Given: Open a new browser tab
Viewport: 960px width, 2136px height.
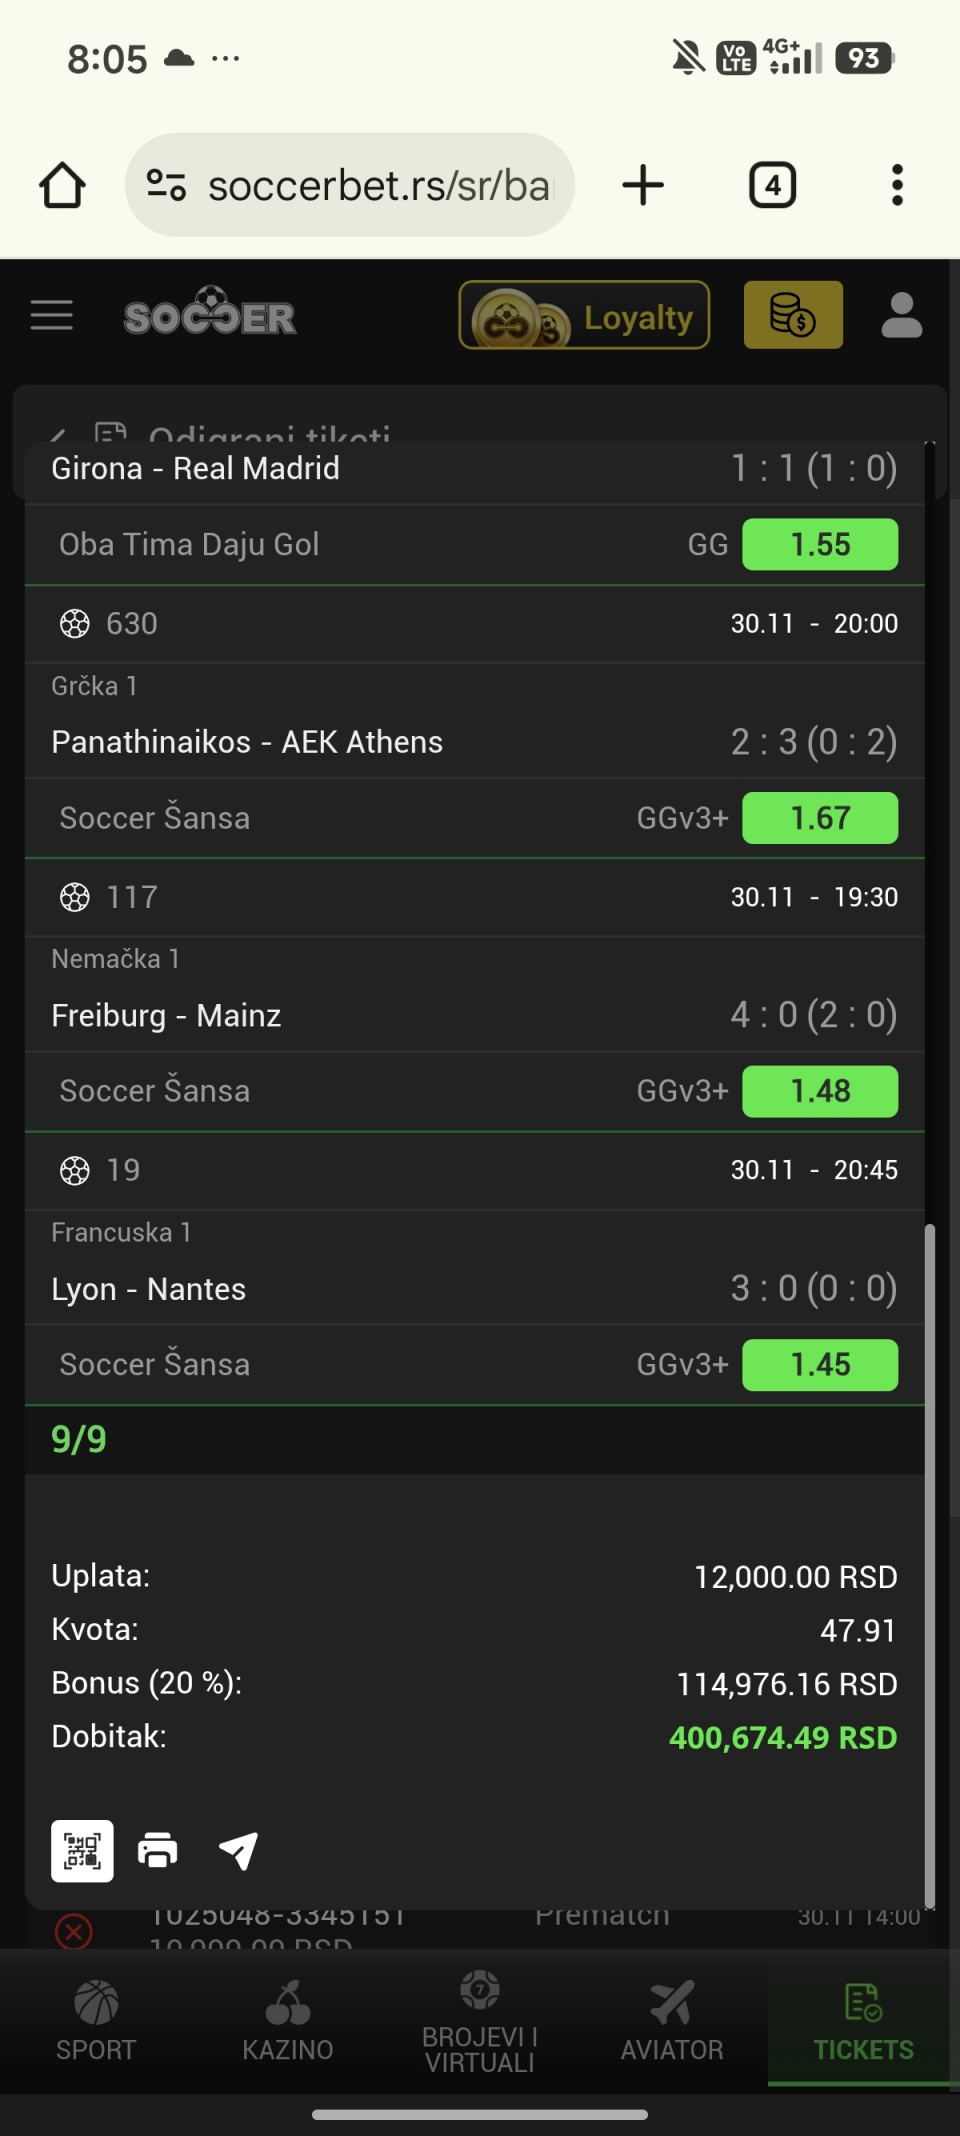Looking at the screenshot, I should coord(643,185).
